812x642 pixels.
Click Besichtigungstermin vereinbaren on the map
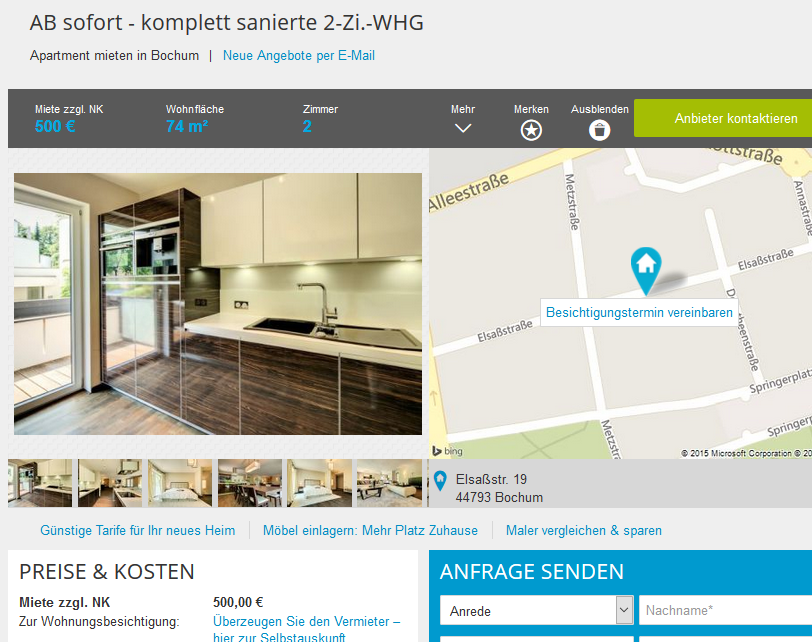click(x=639, y=312)
